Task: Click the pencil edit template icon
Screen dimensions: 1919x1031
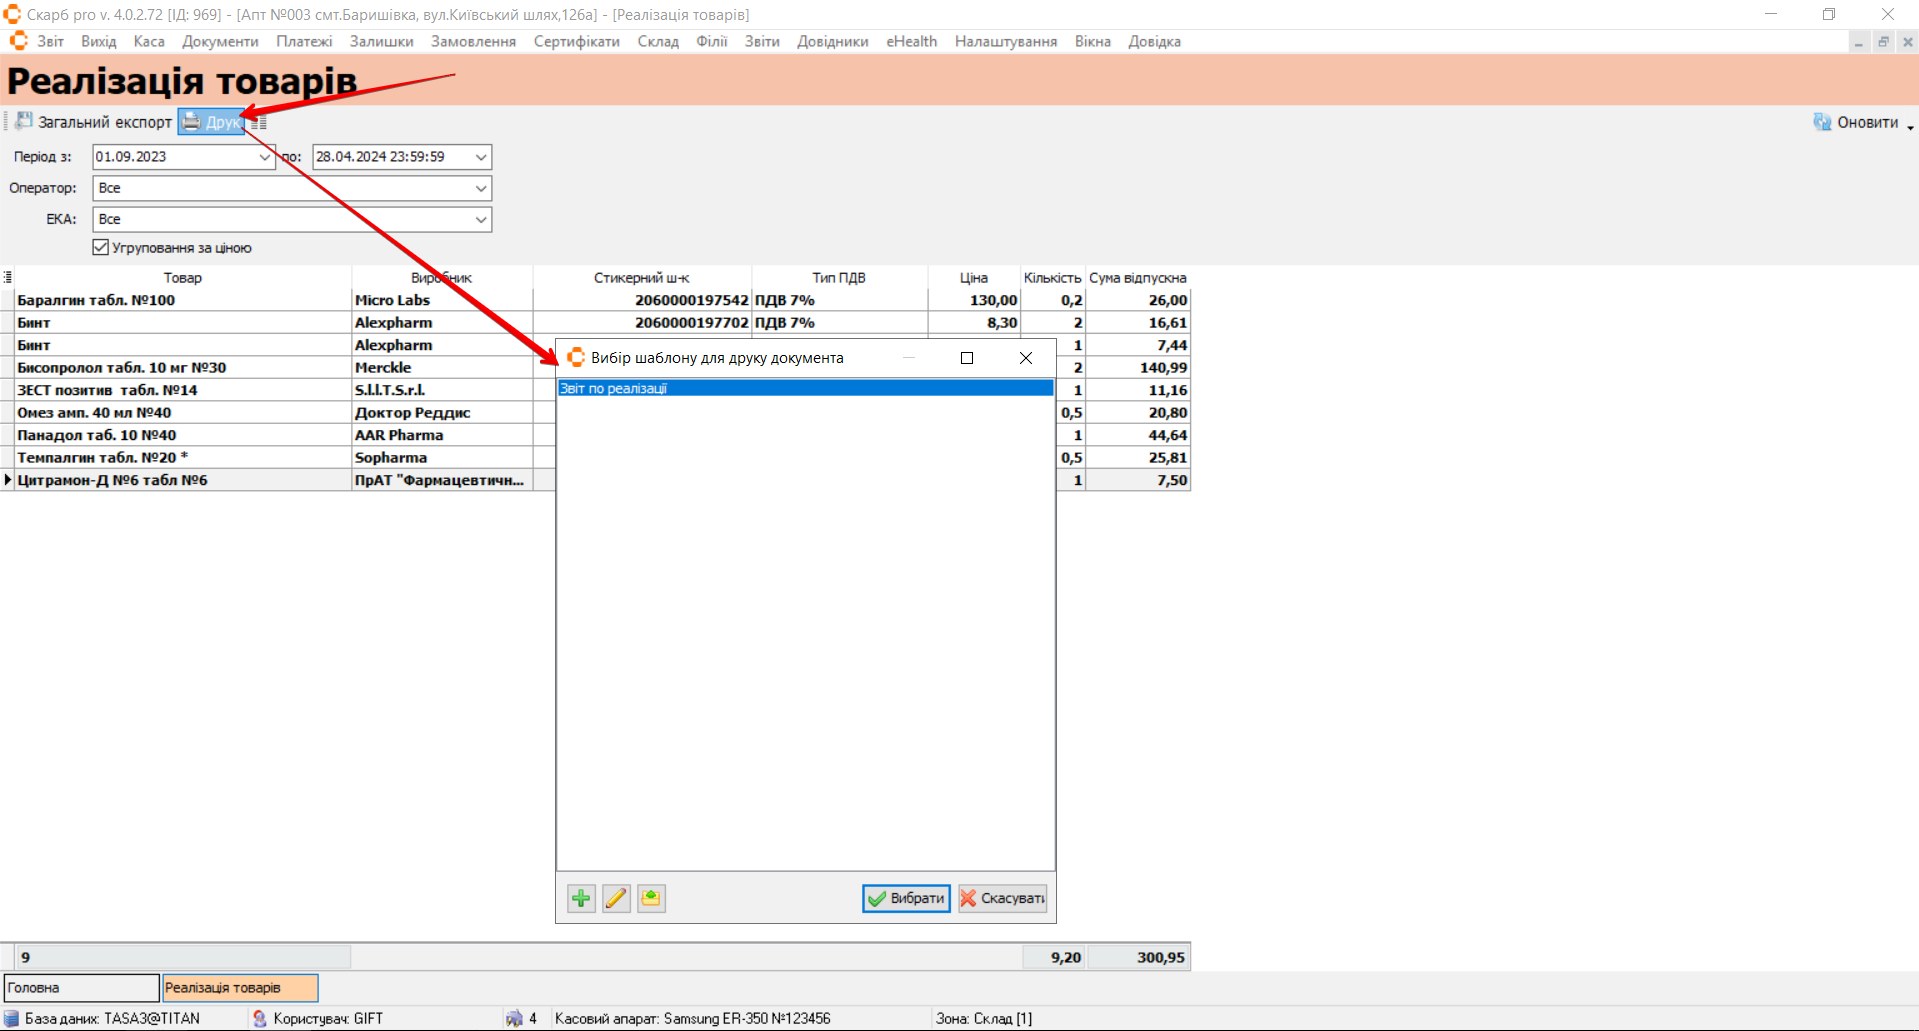Action: (616, 898)
